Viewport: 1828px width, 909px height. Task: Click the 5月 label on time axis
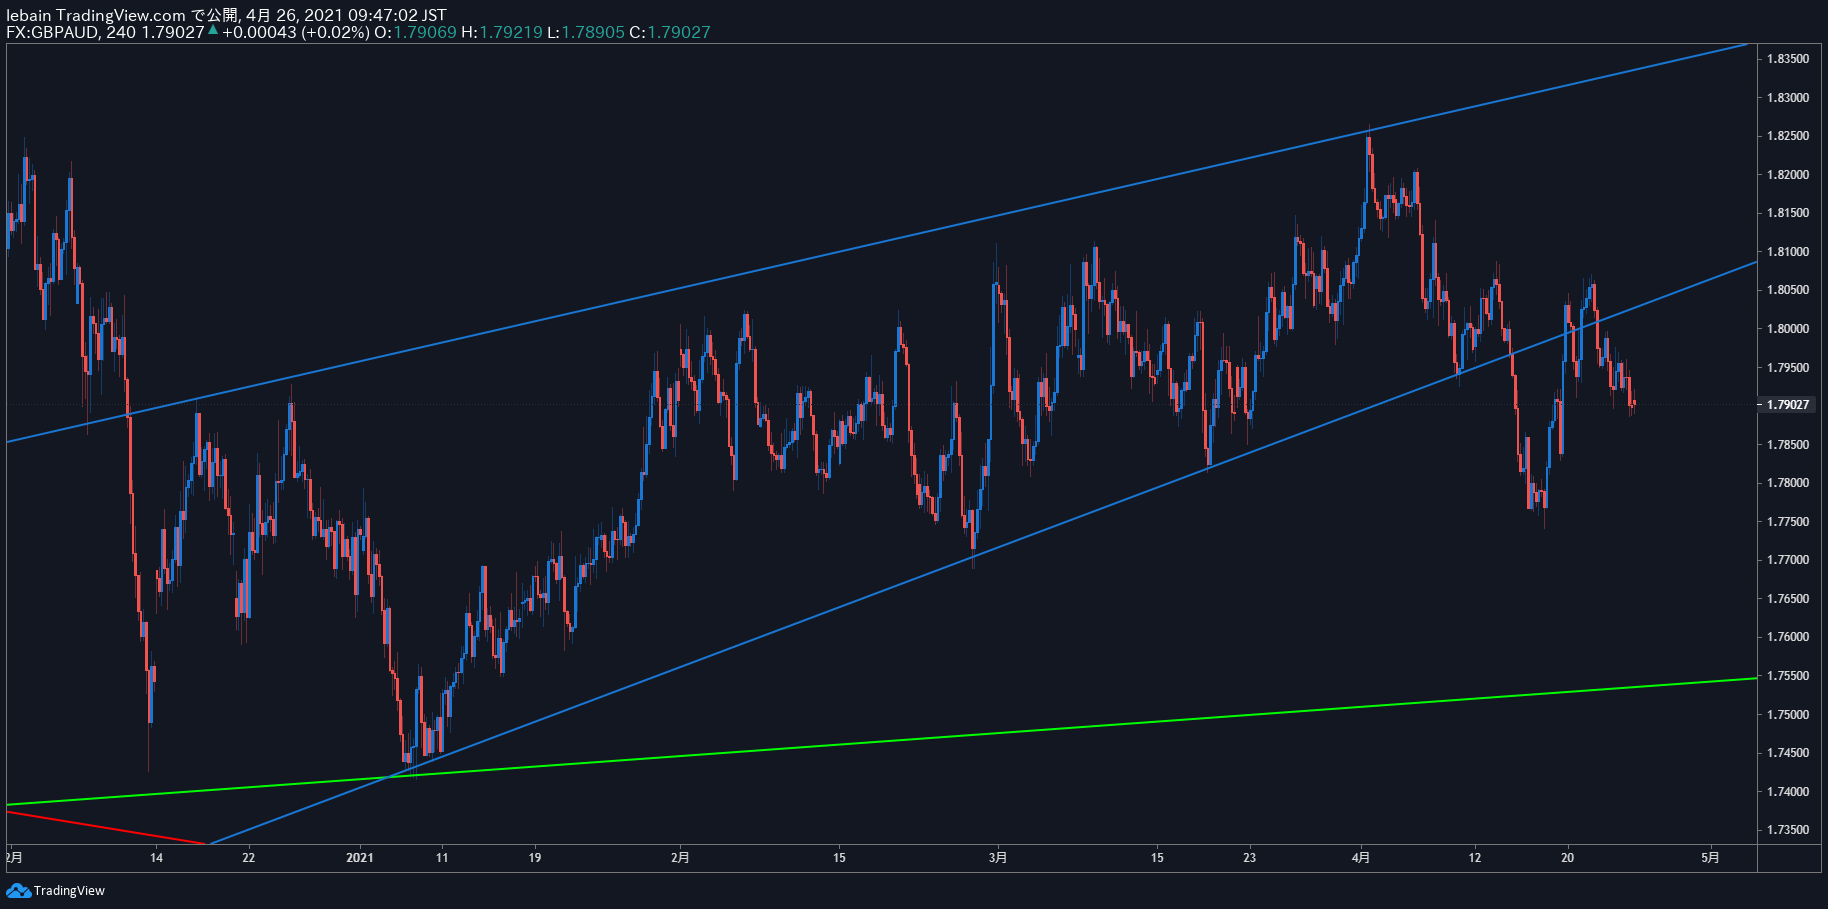(1711, 857)
